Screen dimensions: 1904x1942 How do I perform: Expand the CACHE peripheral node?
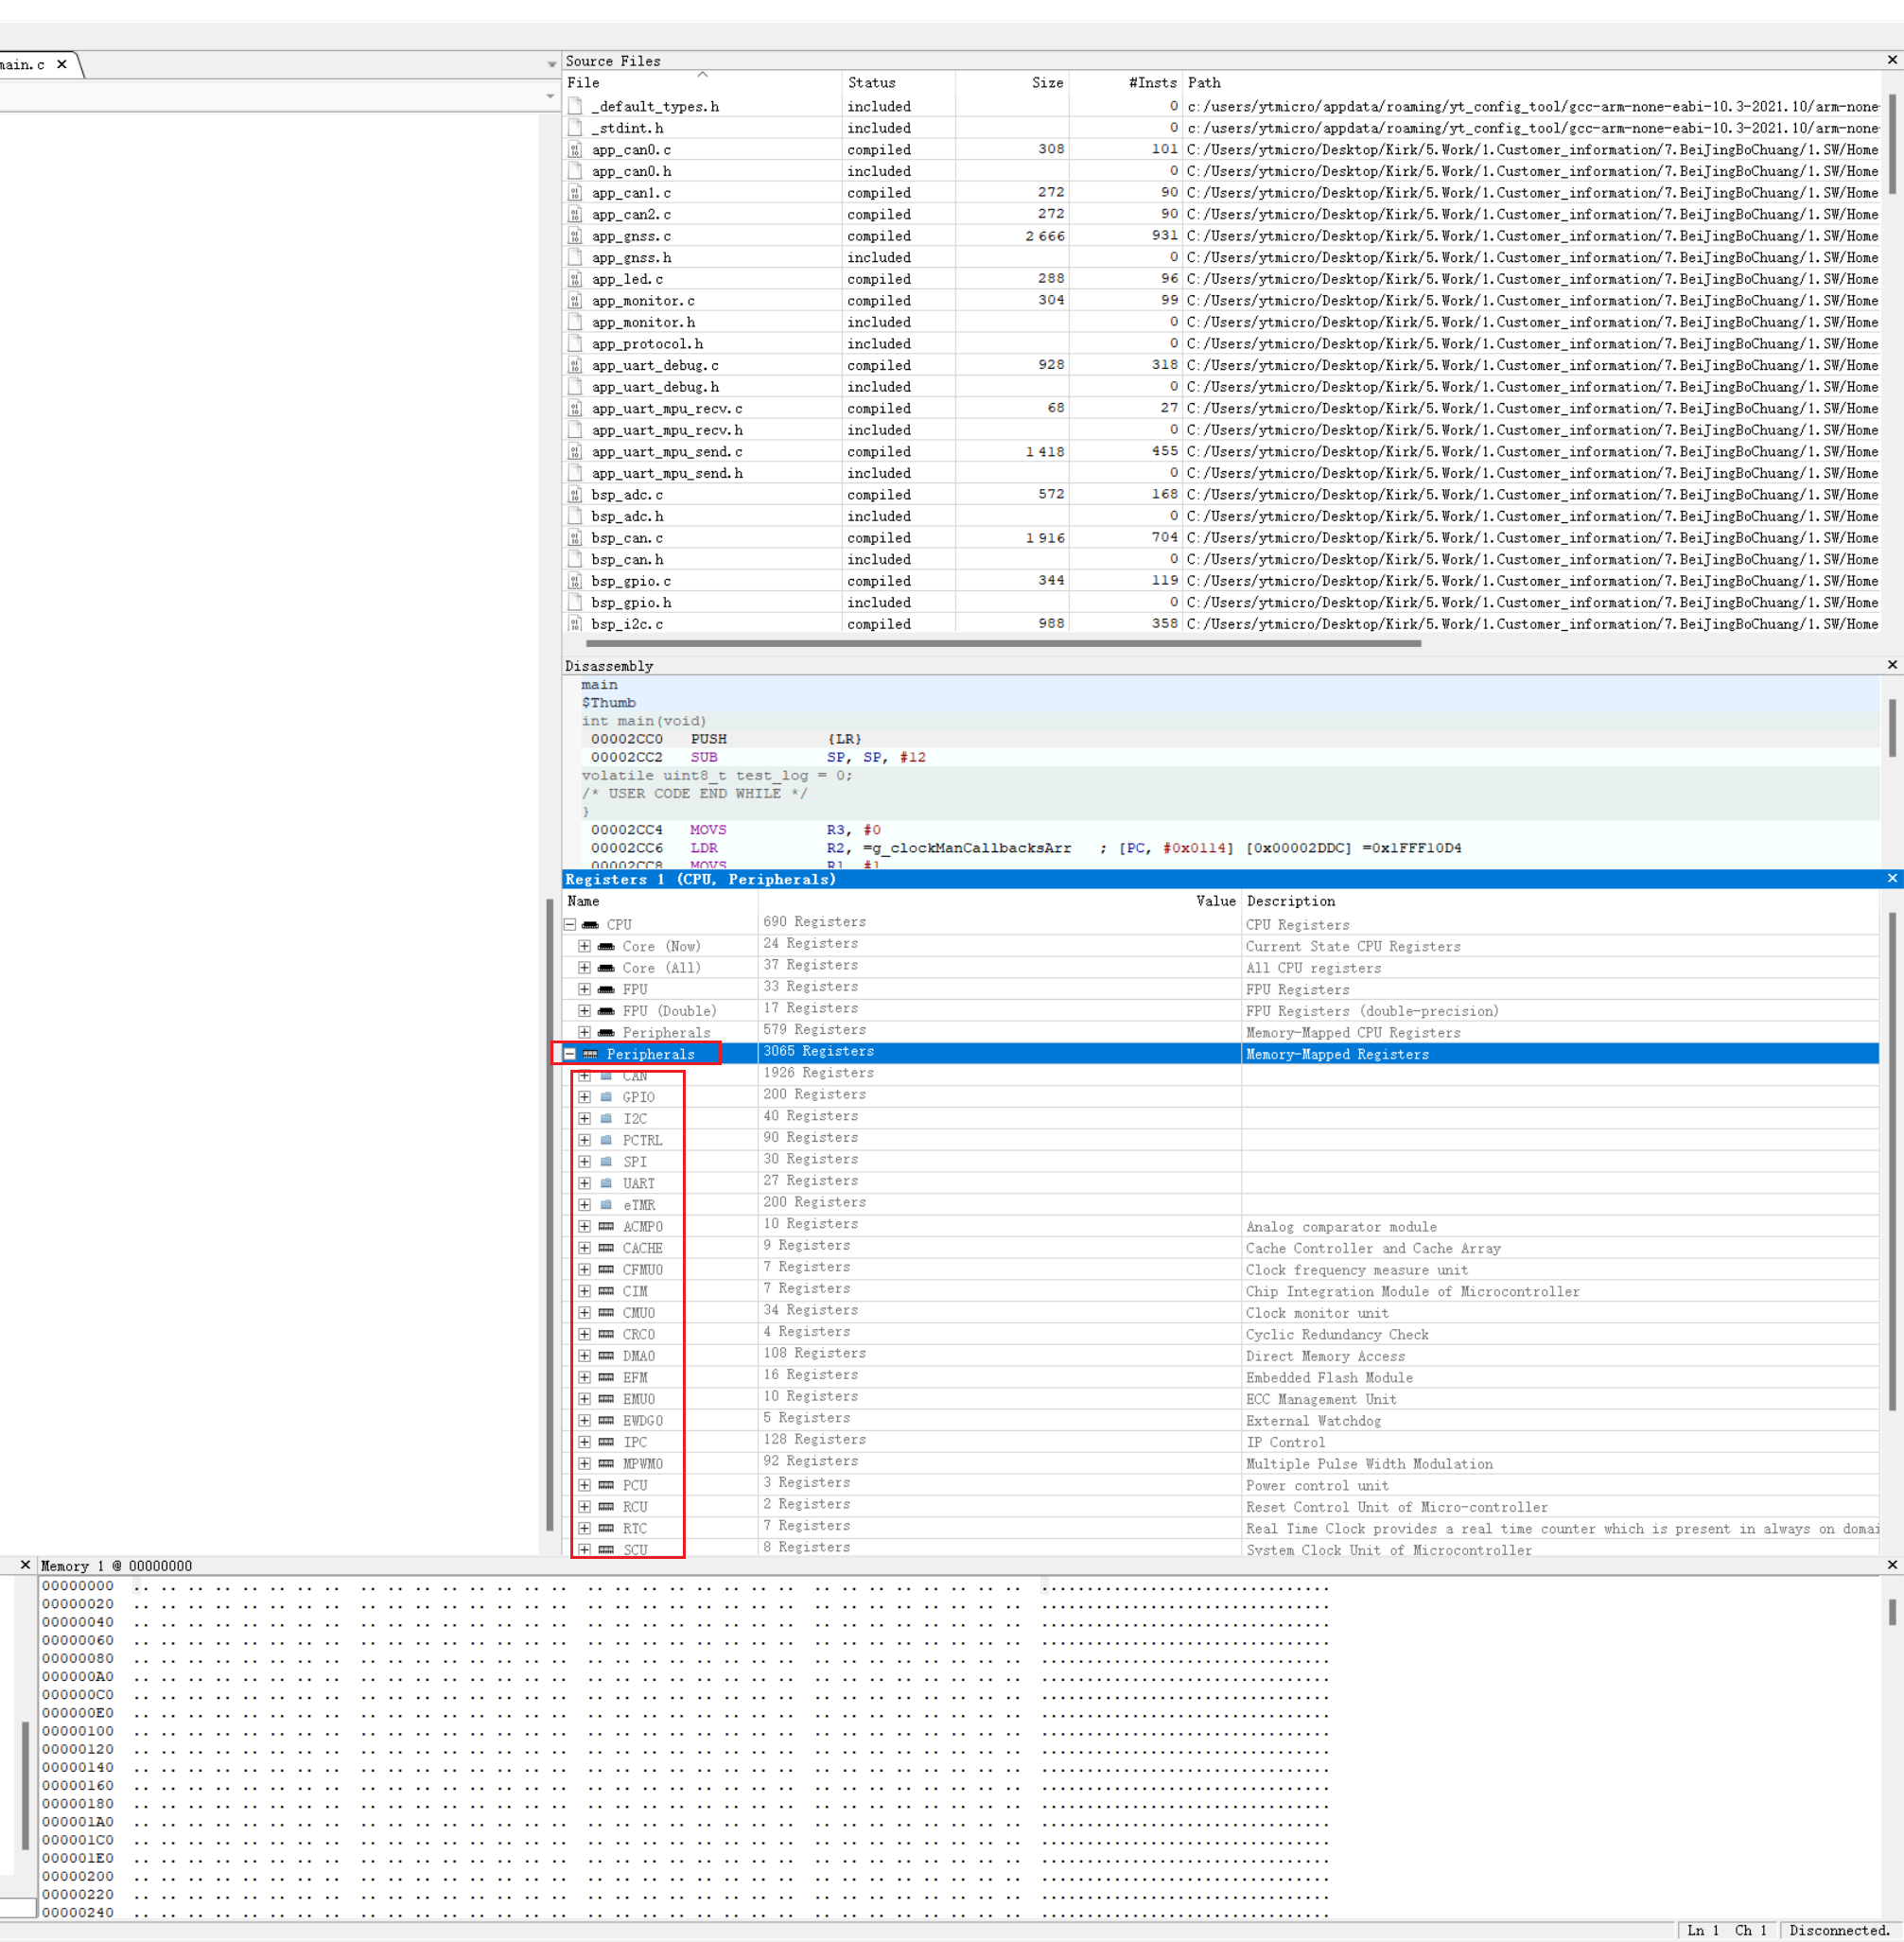coord(584,1248)
